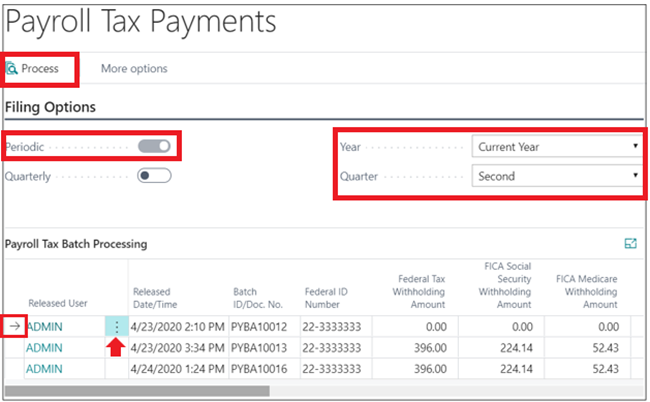650x402 pixels.
Task: Select batch ID PYBA10012
Action: pyautogui.click(x=259, y=327)
